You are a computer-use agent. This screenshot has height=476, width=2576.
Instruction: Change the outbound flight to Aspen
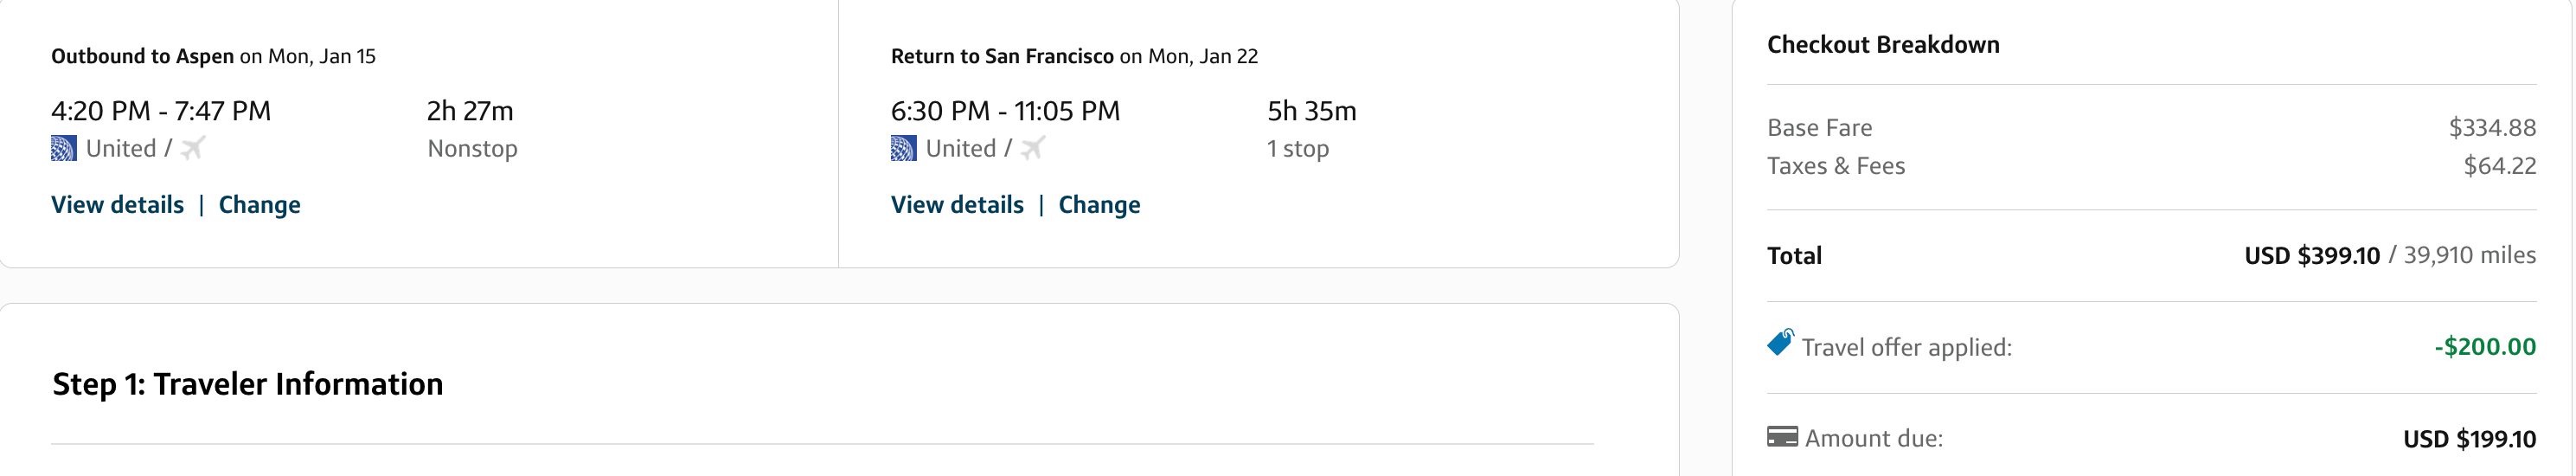259,205
